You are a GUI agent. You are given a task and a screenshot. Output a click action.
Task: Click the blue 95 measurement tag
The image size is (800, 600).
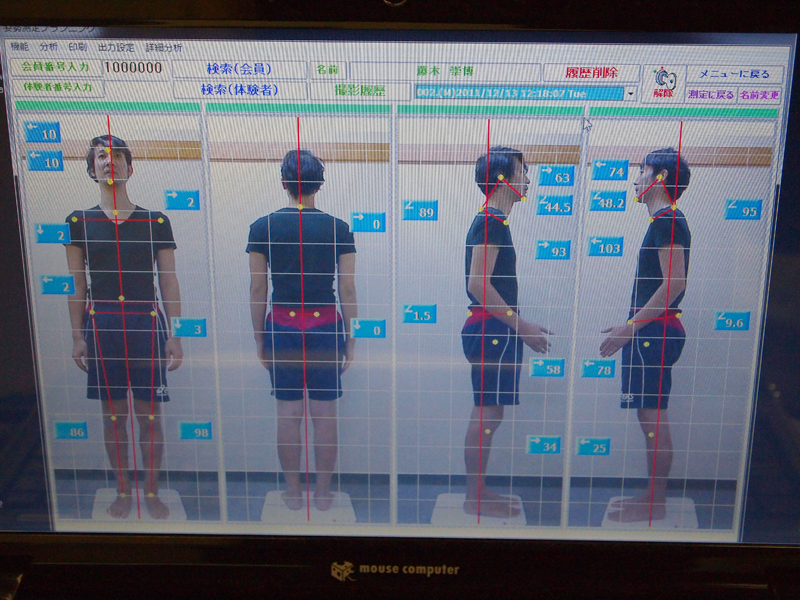click(x=743, y=210)
